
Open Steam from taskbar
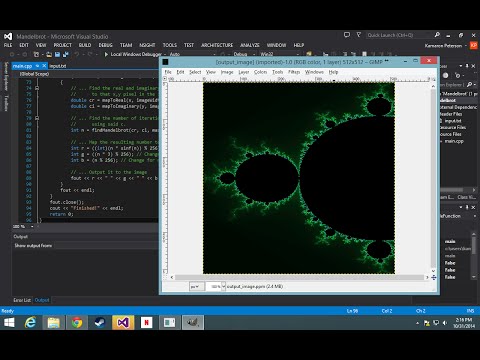pyautogui.click(x=100, y=322)
